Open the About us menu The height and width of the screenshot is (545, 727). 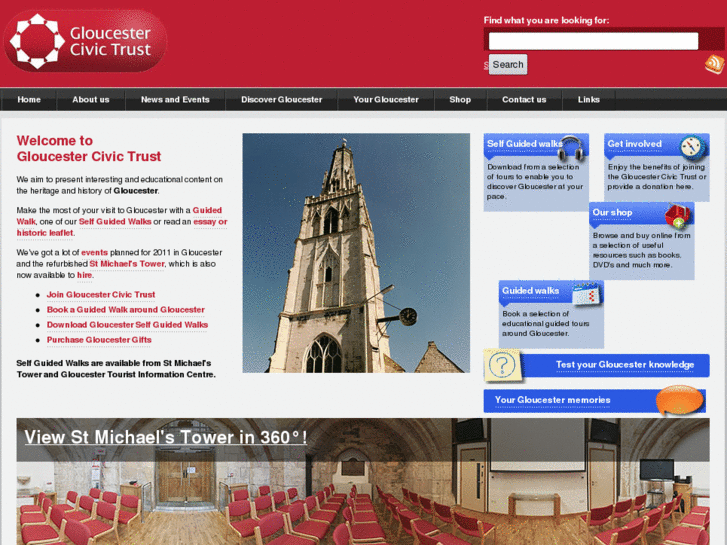(x=91, y=99)
